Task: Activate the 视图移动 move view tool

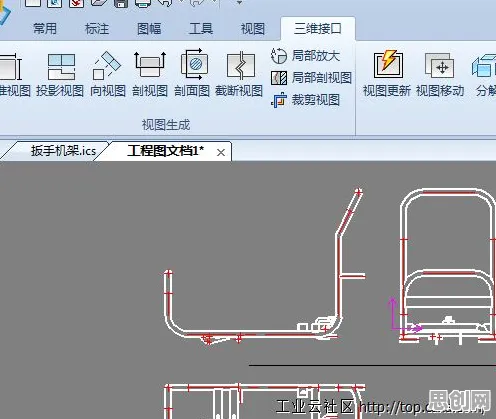Action: click(x=440, y=74)
